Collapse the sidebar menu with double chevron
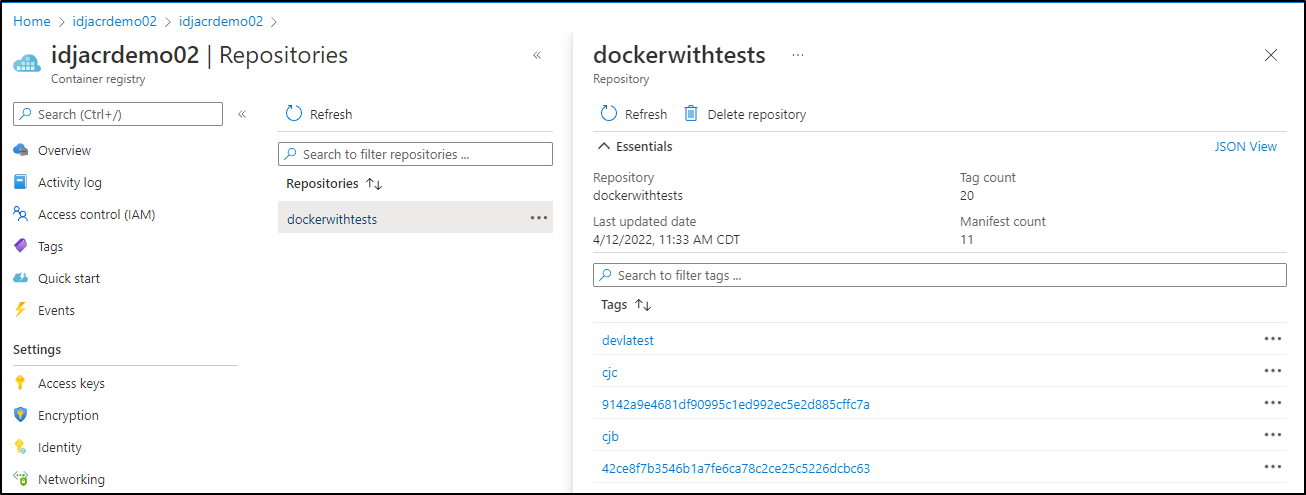 point(242,114)
